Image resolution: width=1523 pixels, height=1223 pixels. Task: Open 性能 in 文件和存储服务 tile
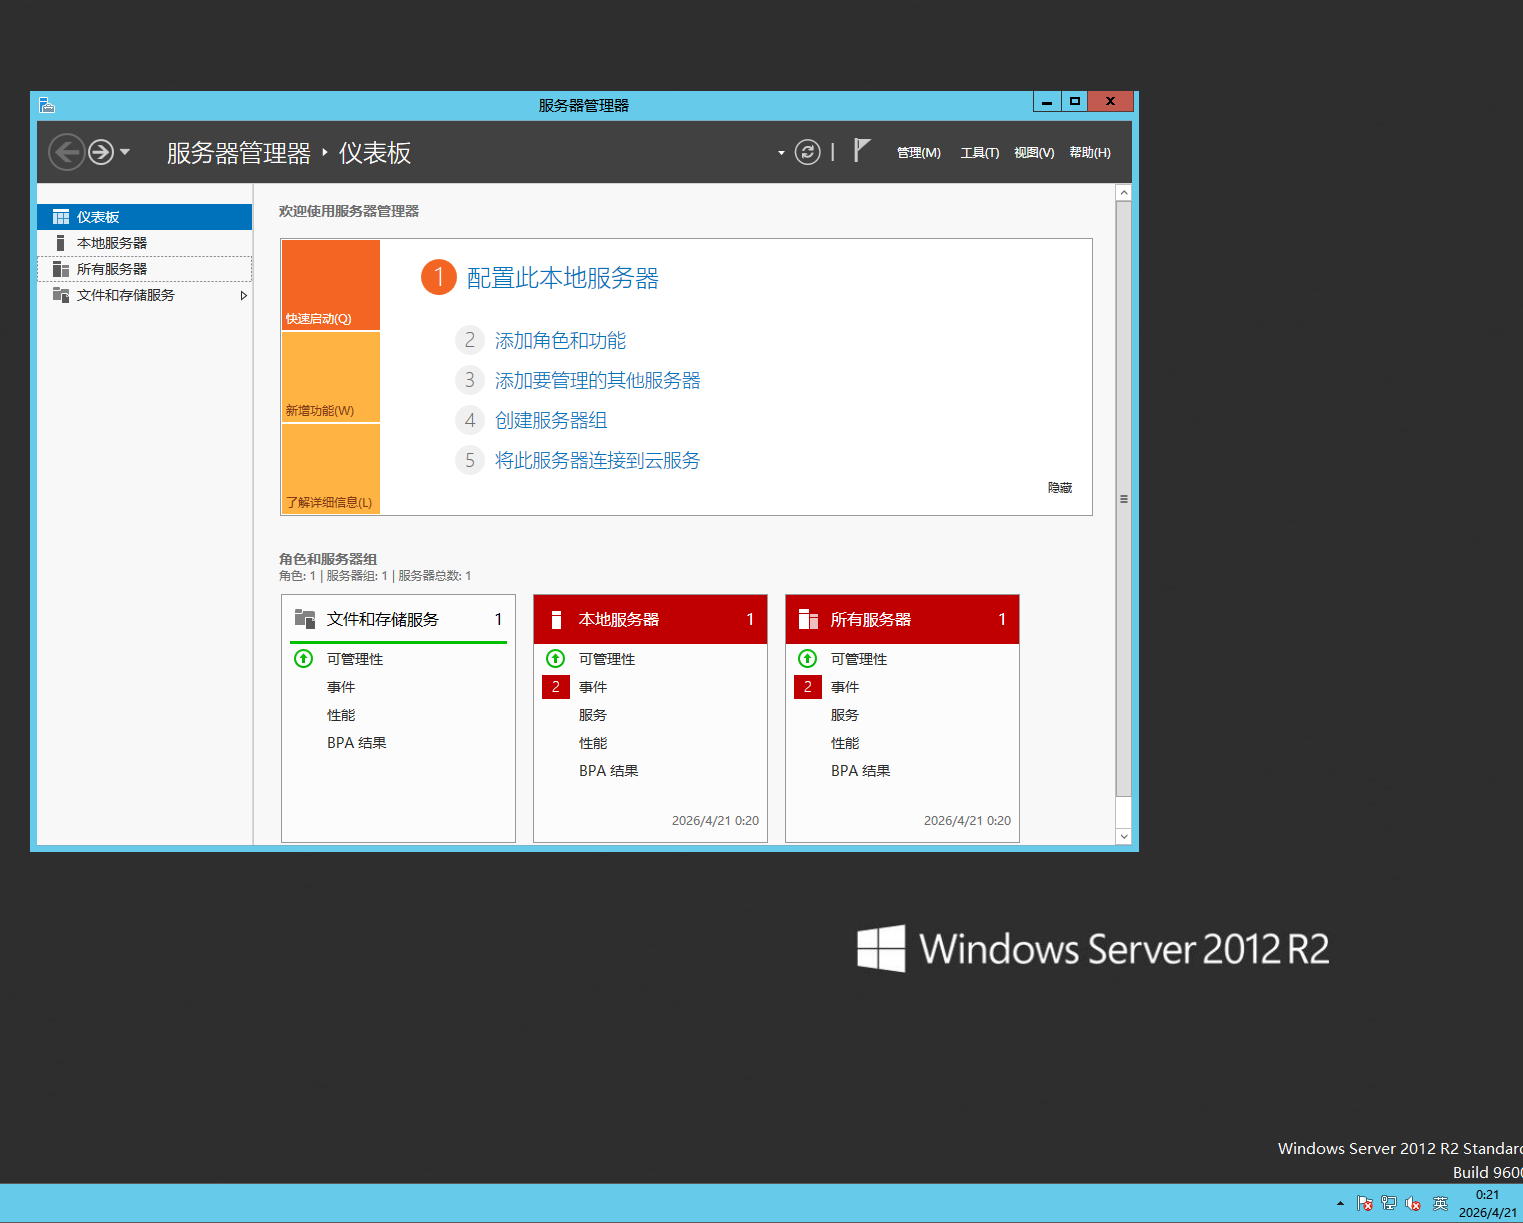point(341,715)
